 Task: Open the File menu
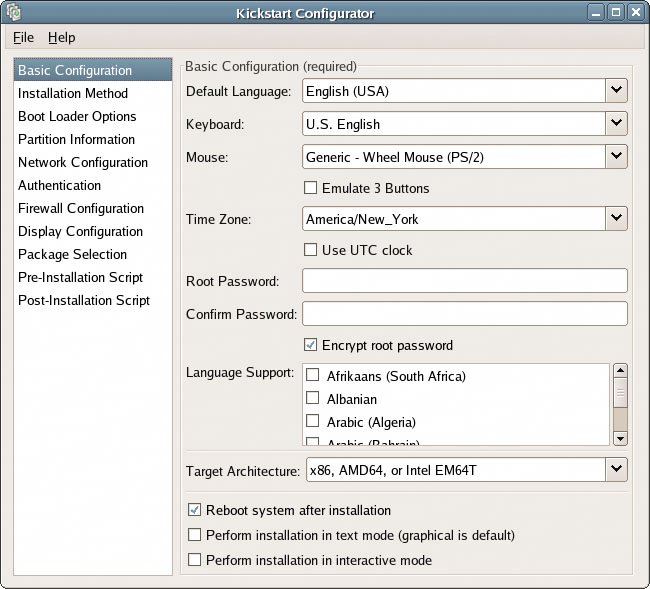point(23,37)
